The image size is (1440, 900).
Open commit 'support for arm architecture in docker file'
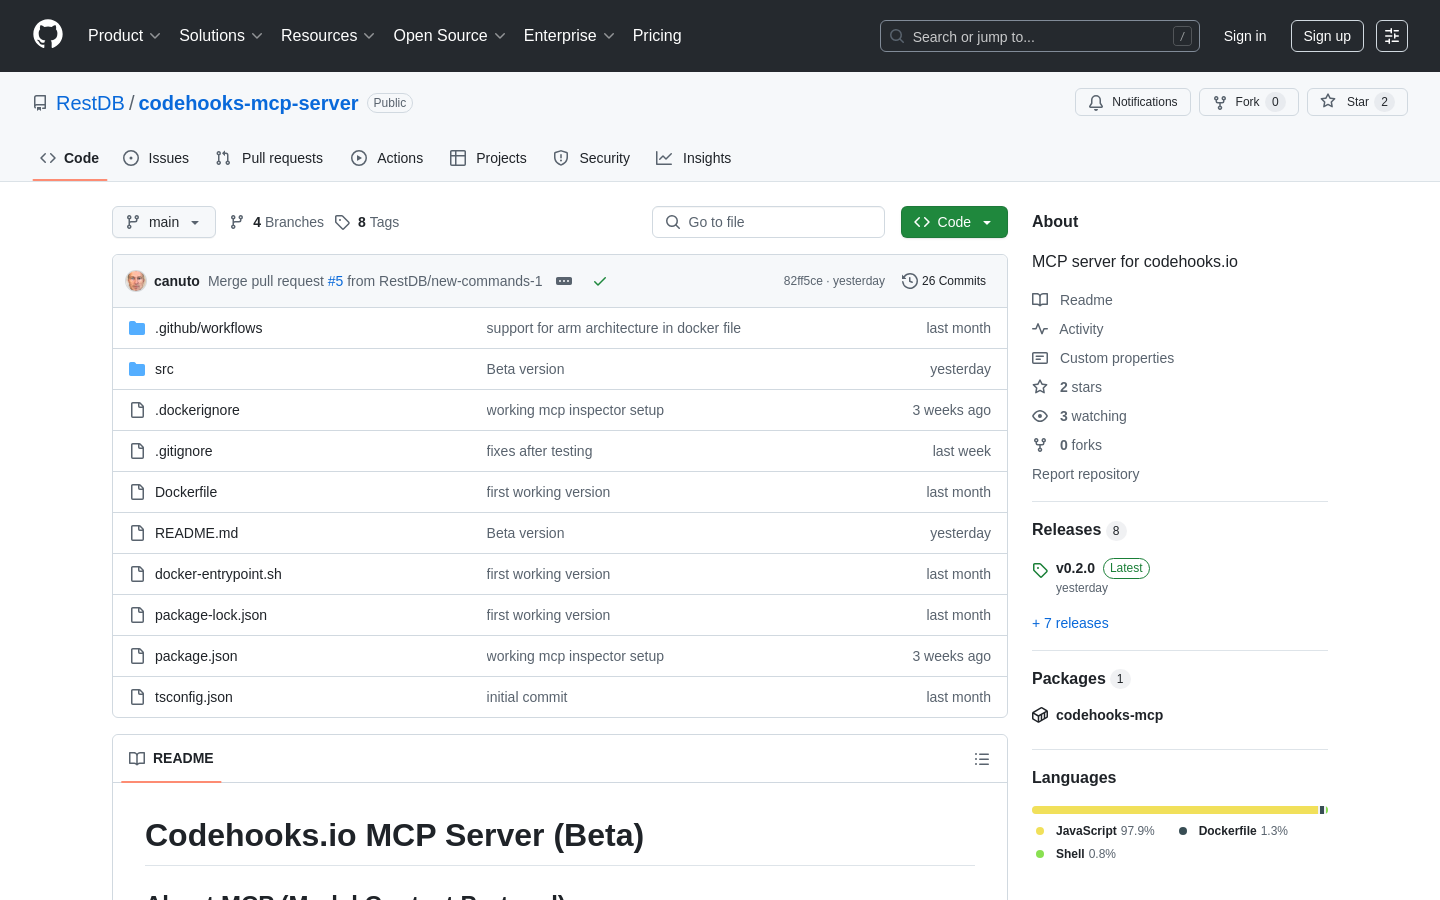point(613,328)
